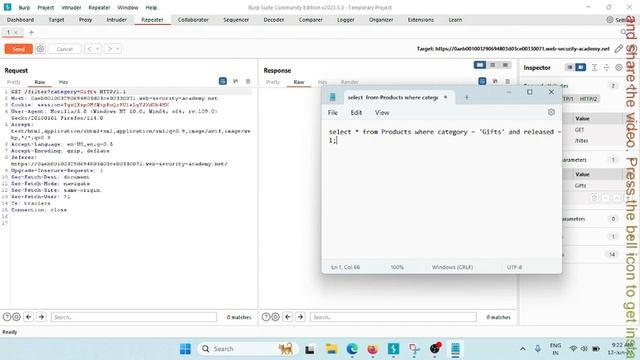Add a new Notepad tab
This screenshot has height=360, width=640.
point(467,97)
